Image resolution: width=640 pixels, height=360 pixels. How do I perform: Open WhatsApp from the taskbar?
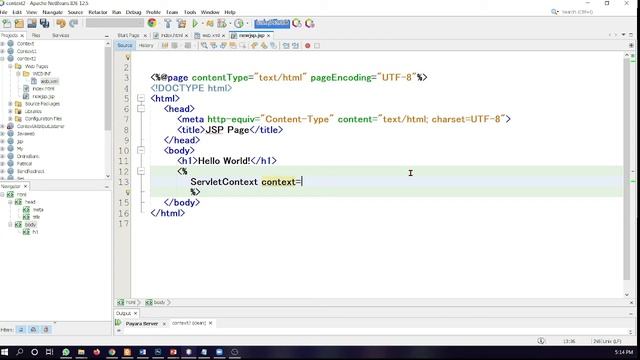pyautogui.click(x=65, y=352)
